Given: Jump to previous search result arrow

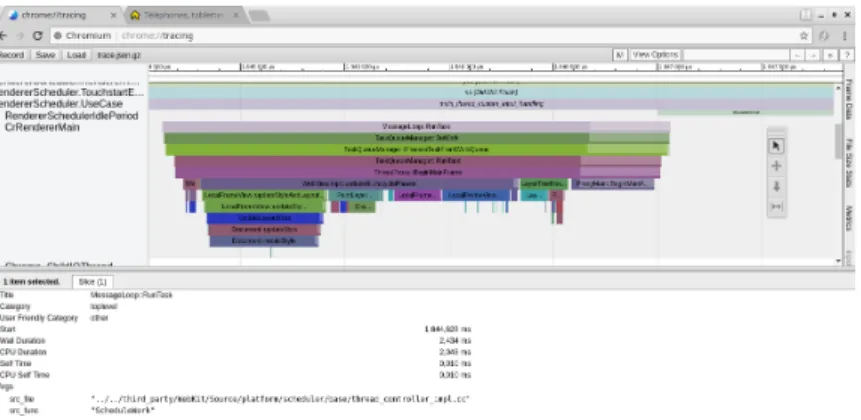Looking at the screenshot, I should tap(797, 55).
